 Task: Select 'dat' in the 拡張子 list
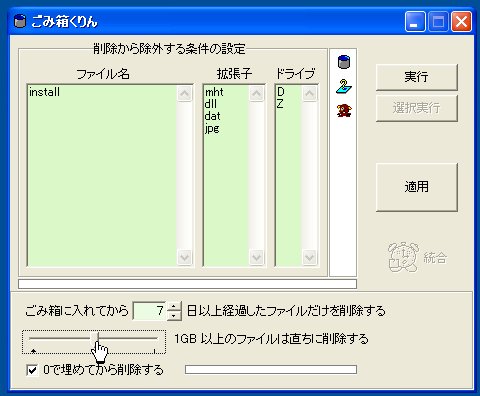click(212, 116)
